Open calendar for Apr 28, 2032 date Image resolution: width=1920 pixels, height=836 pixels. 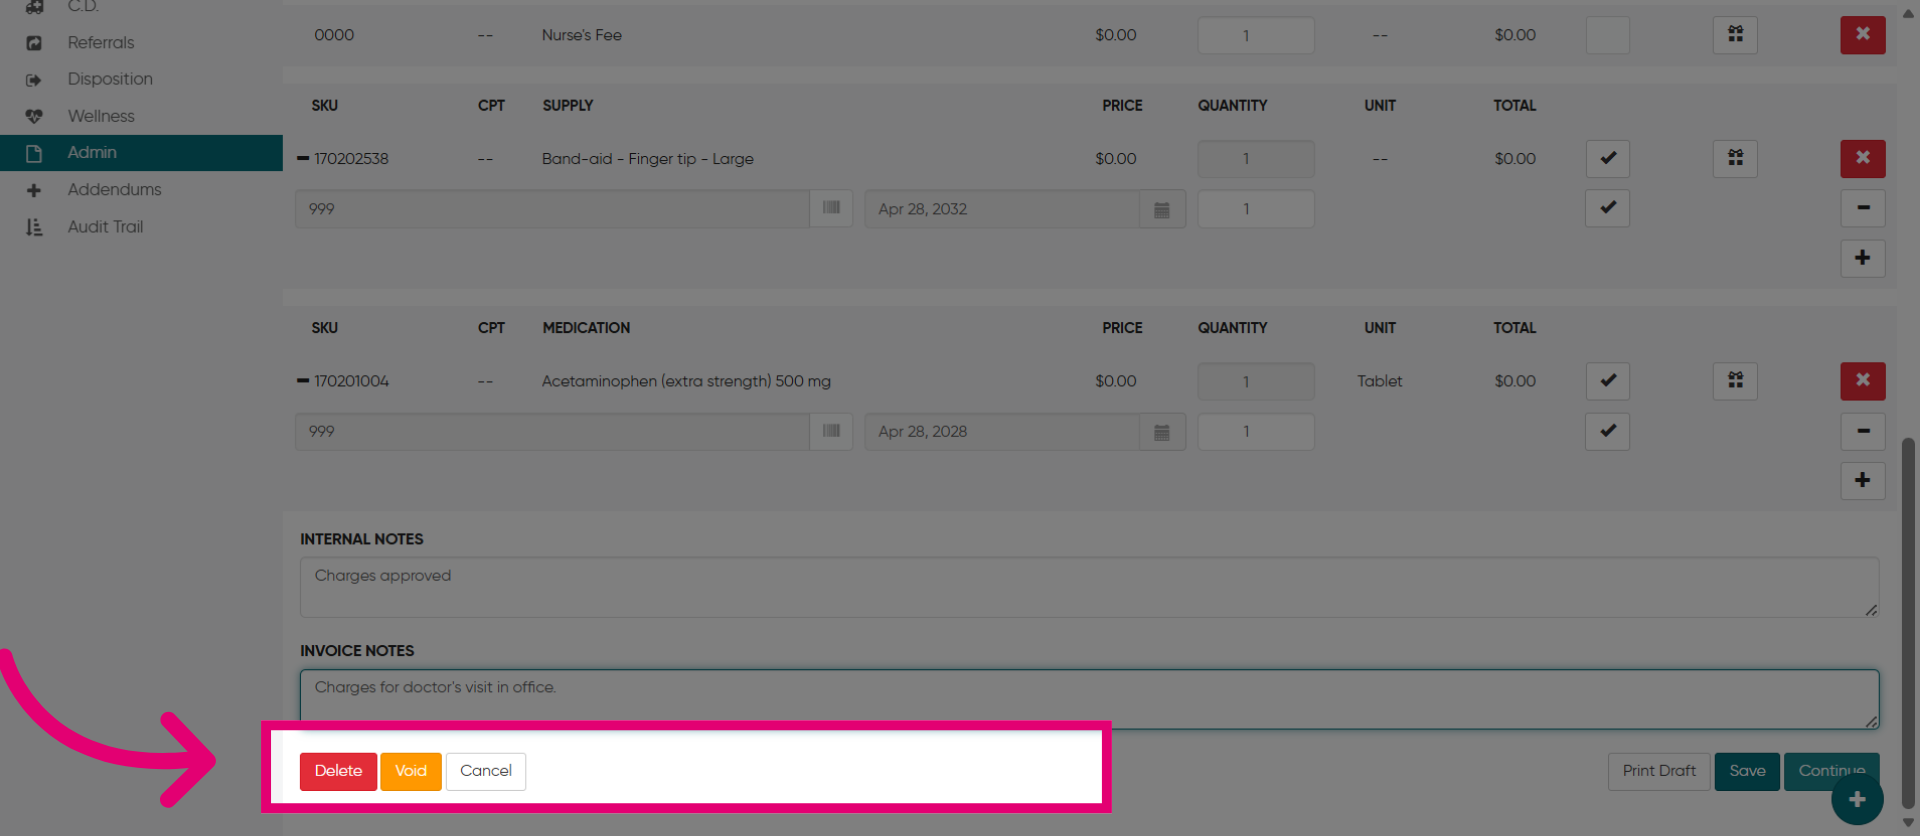[x=1162, y=209]
